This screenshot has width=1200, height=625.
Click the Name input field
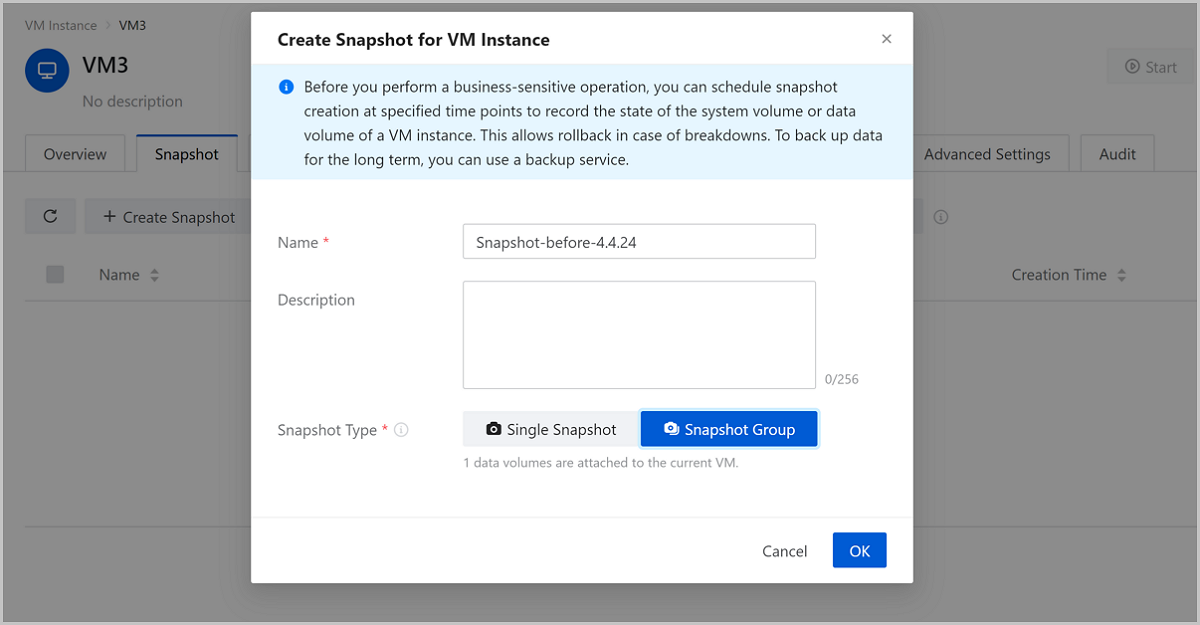pos(639,242)
